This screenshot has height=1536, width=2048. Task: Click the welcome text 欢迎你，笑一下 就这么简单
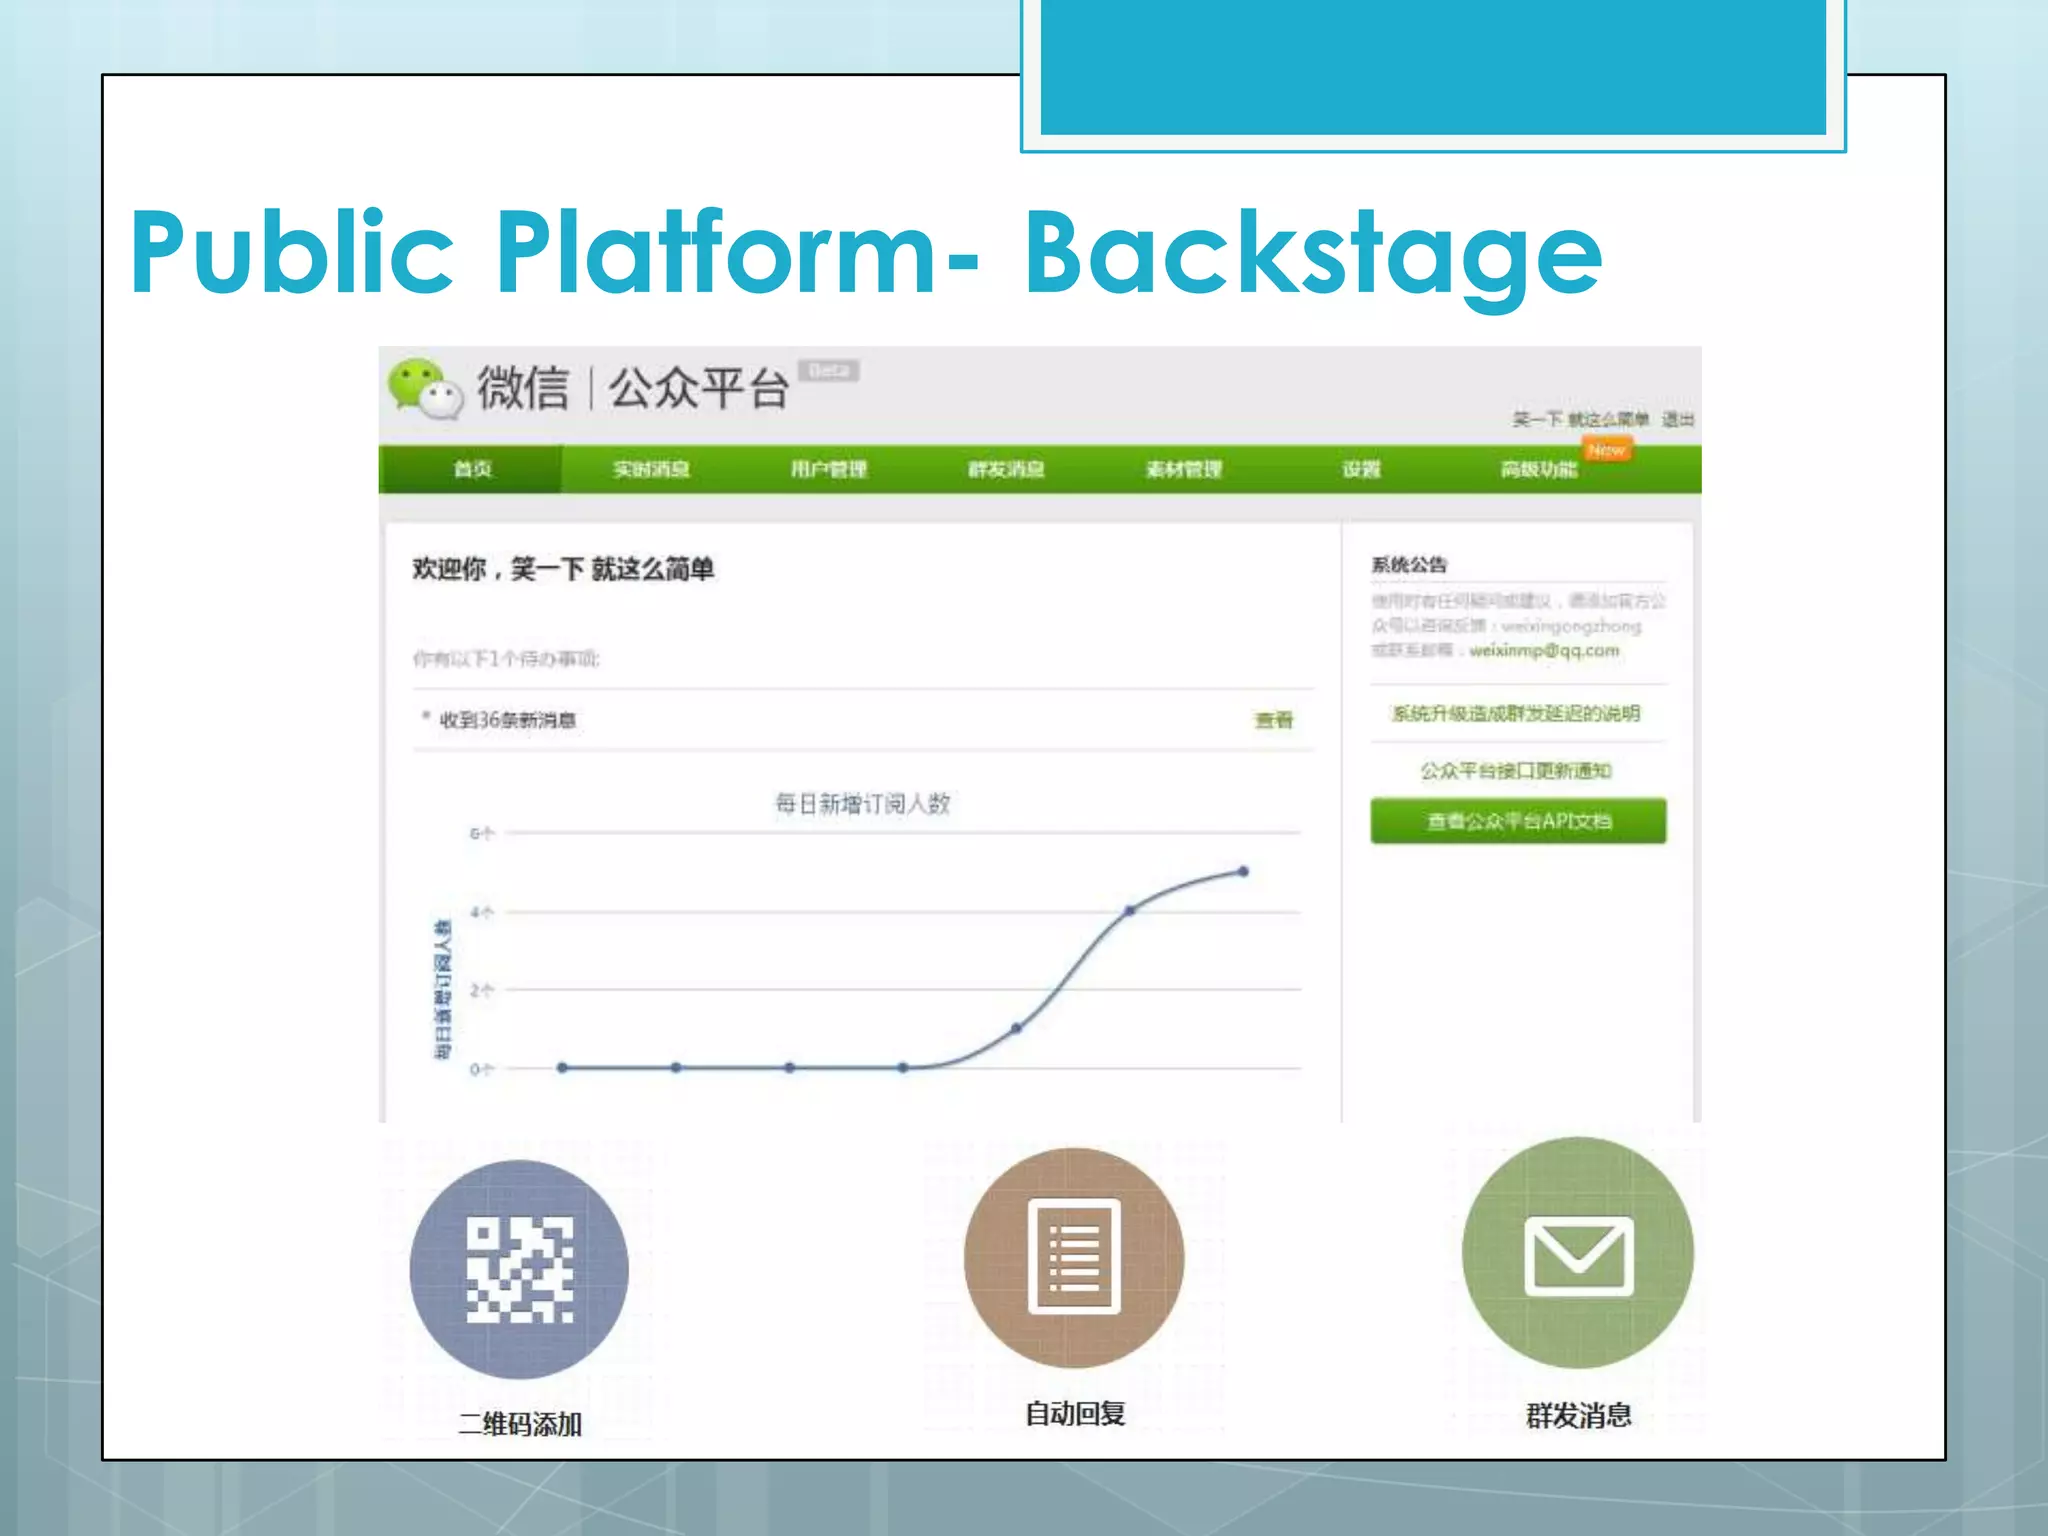pyautogui.click(x=563, y=569)
